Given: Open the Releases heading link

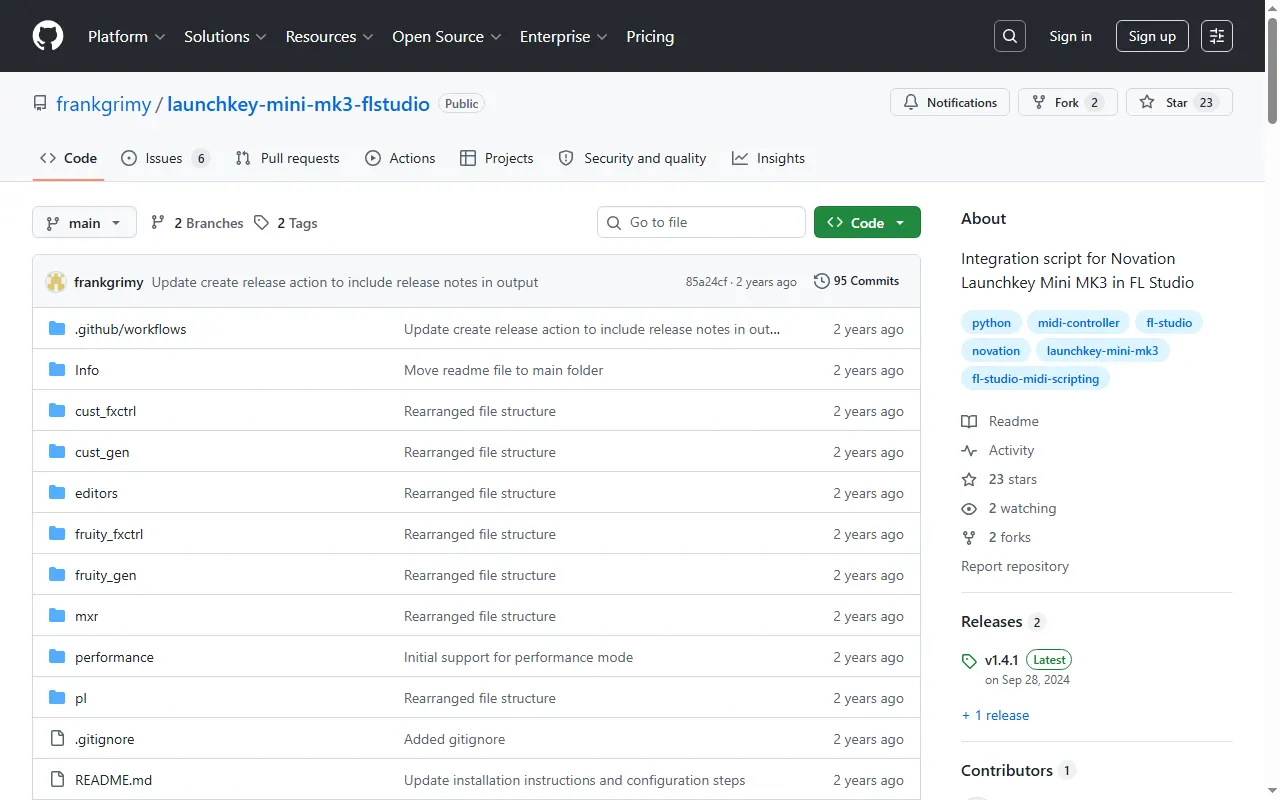Looking at the screenshot, I should tap(1003, 621).
